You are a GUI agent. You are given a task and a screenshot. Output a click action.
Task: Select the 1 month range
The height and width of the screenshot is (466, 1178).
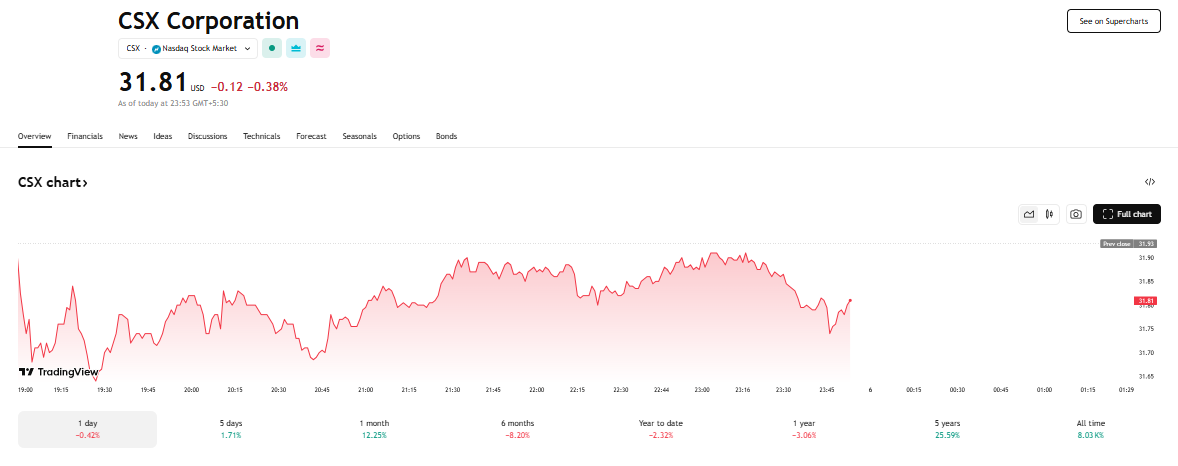374,429
